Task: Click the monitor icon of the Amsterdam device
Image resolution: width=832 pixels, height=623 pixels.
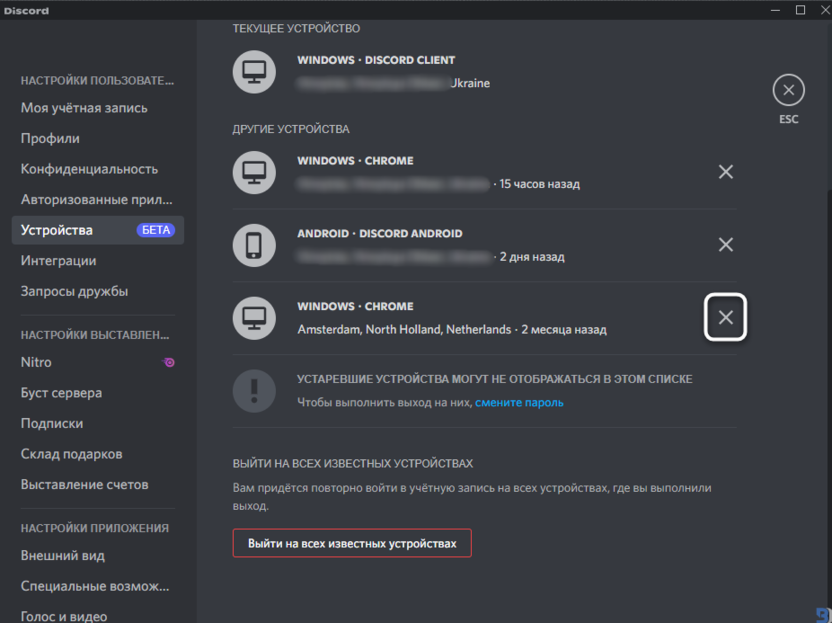Action: click(x=254, y=318)
